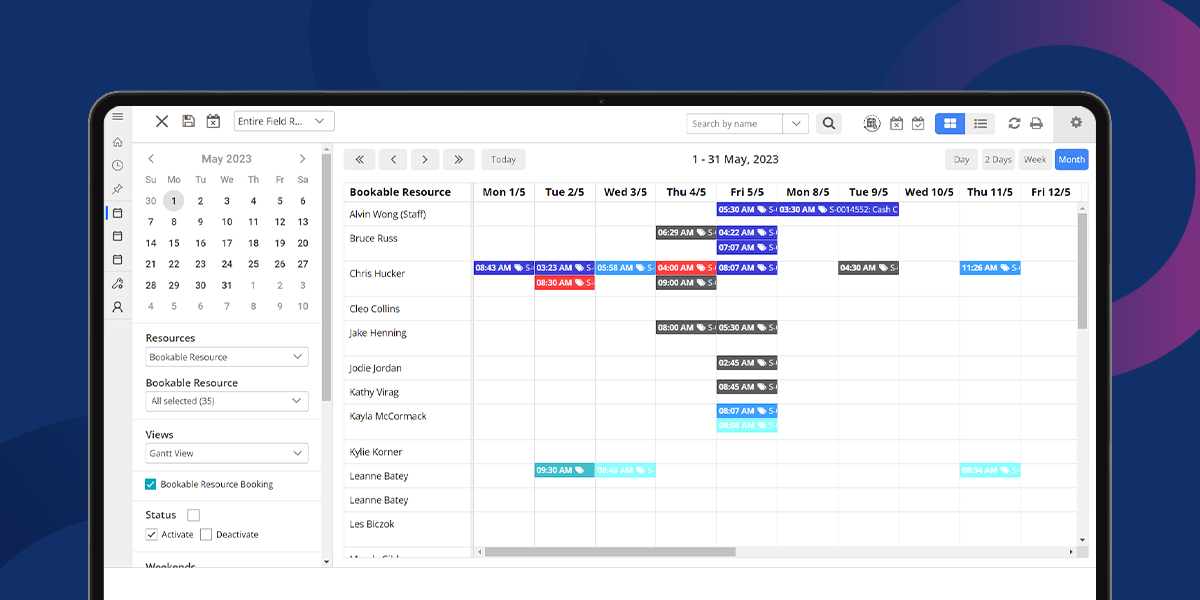Viewport: 1200px width, 600px height.
Task: Click the calendar-x icon beside the calculator icon
Action: coord(896,124)
